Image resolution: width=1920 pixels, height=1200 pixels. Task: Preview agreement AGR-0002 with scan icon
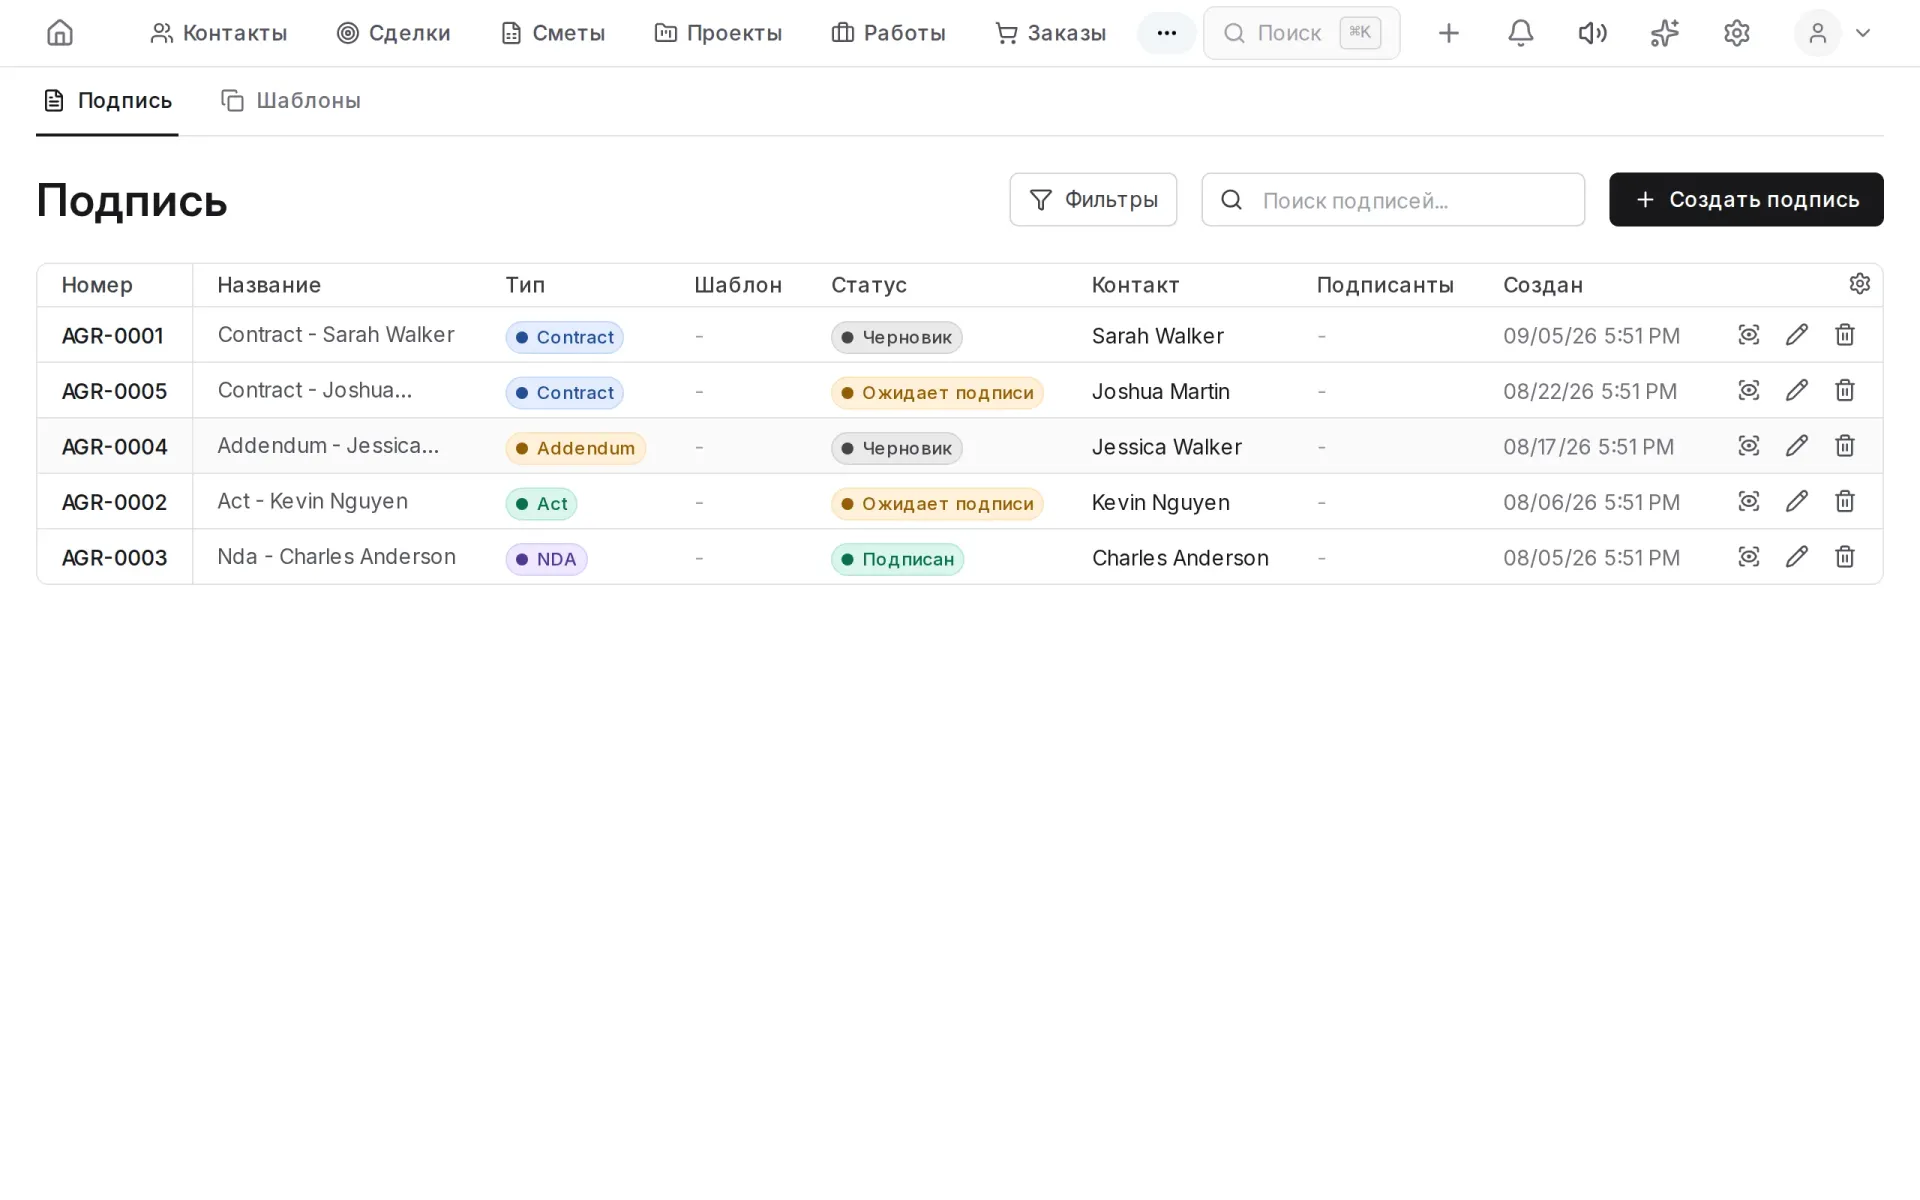[x=1748, y=501]
